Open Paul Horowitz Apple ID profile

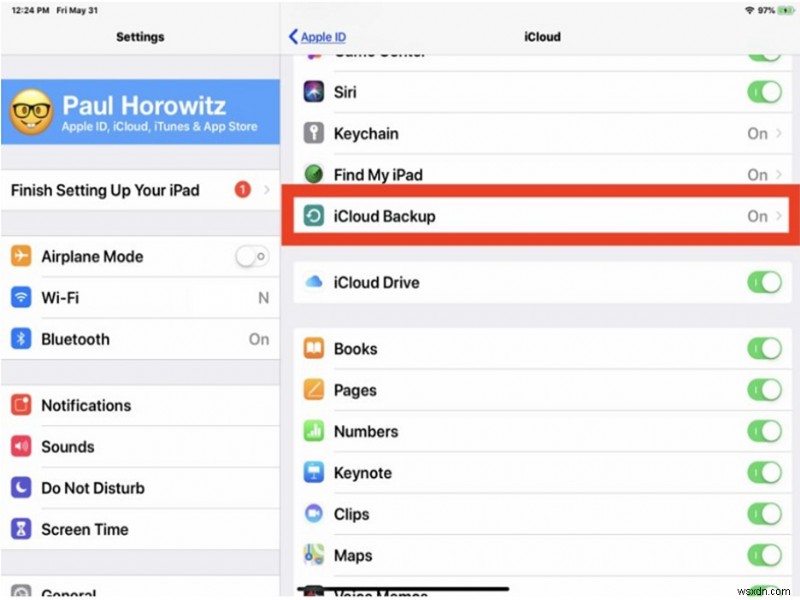pyautogui.click(x=140, y=112)
